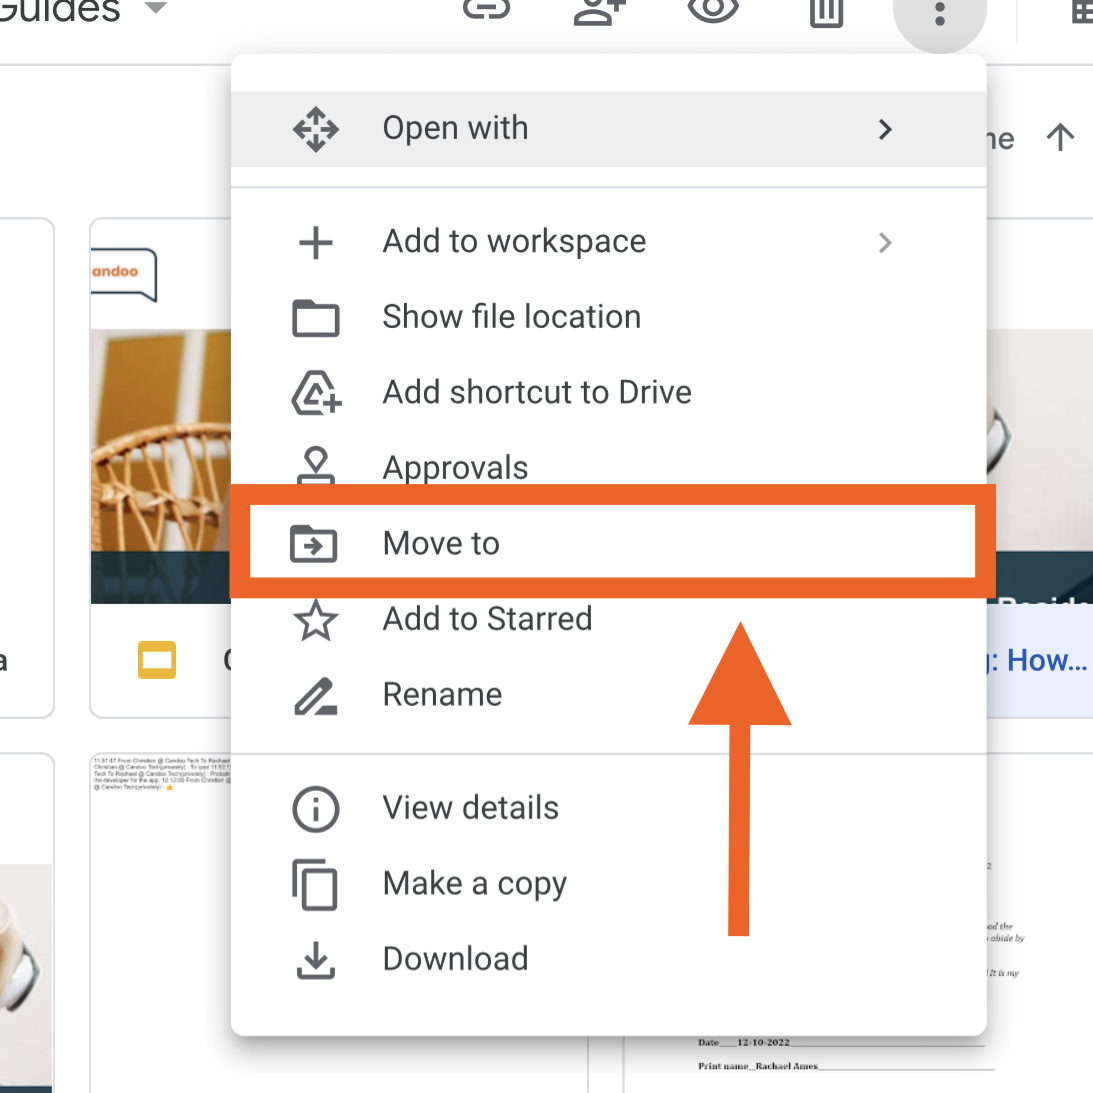Open the chat transcript document thumbnail
The height and width of the screenshot is (1093, 1093).
point(161,922)
